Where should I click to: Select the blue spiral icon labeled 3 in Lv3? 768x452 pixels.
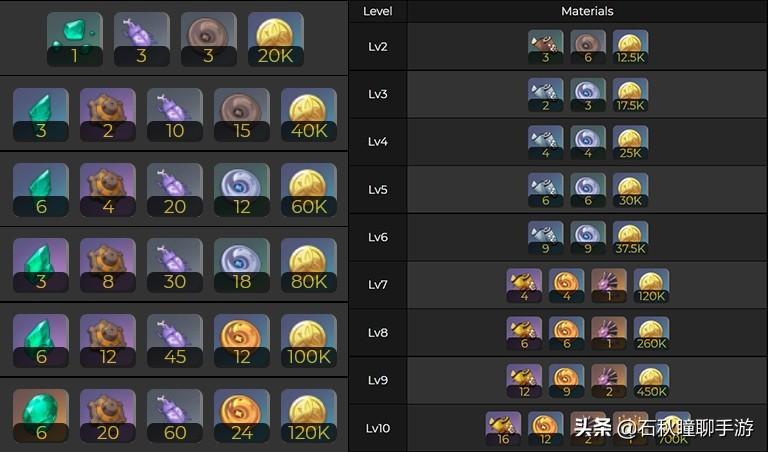[588, 95]
